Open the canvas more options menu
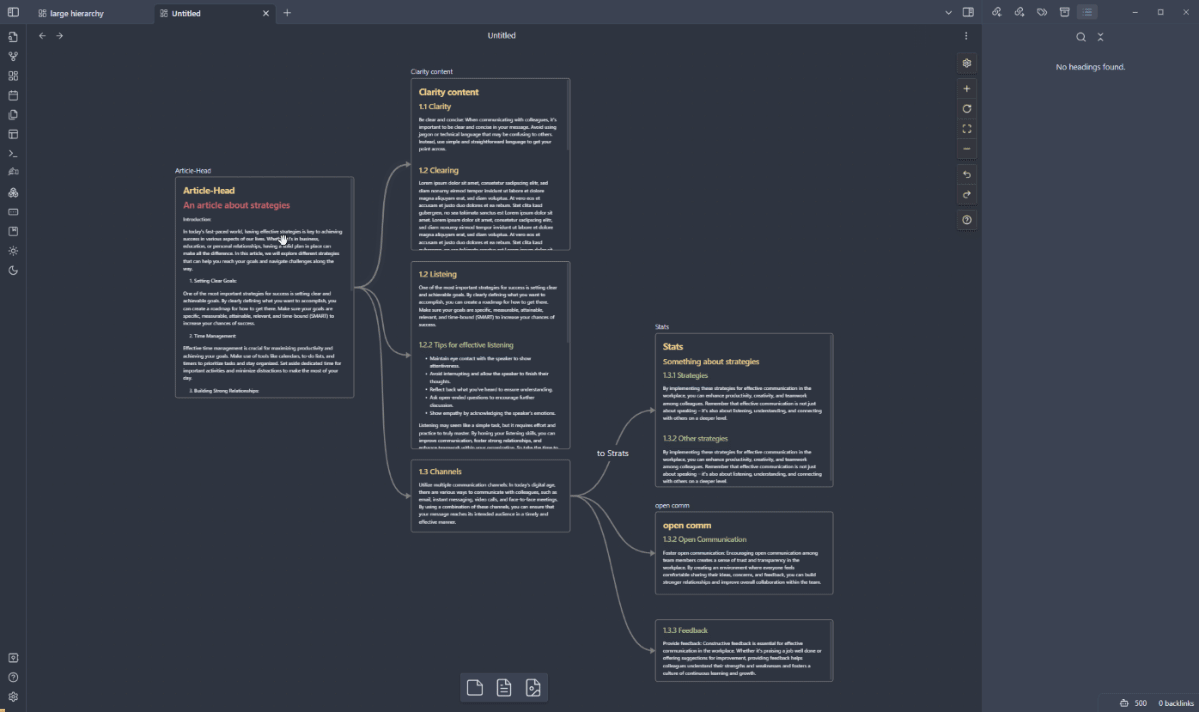 tap(966, 35)
